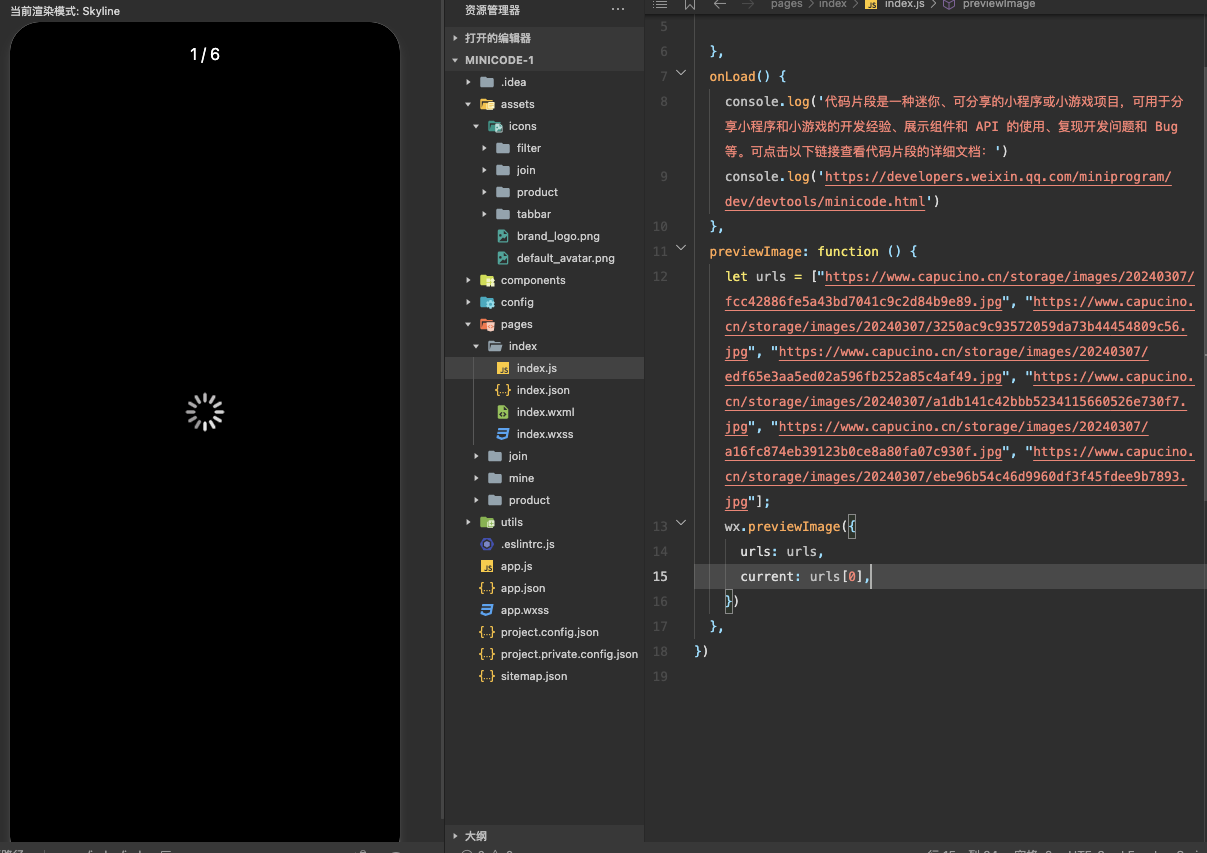Expand the tabbar folder

[x=484, y=214]
